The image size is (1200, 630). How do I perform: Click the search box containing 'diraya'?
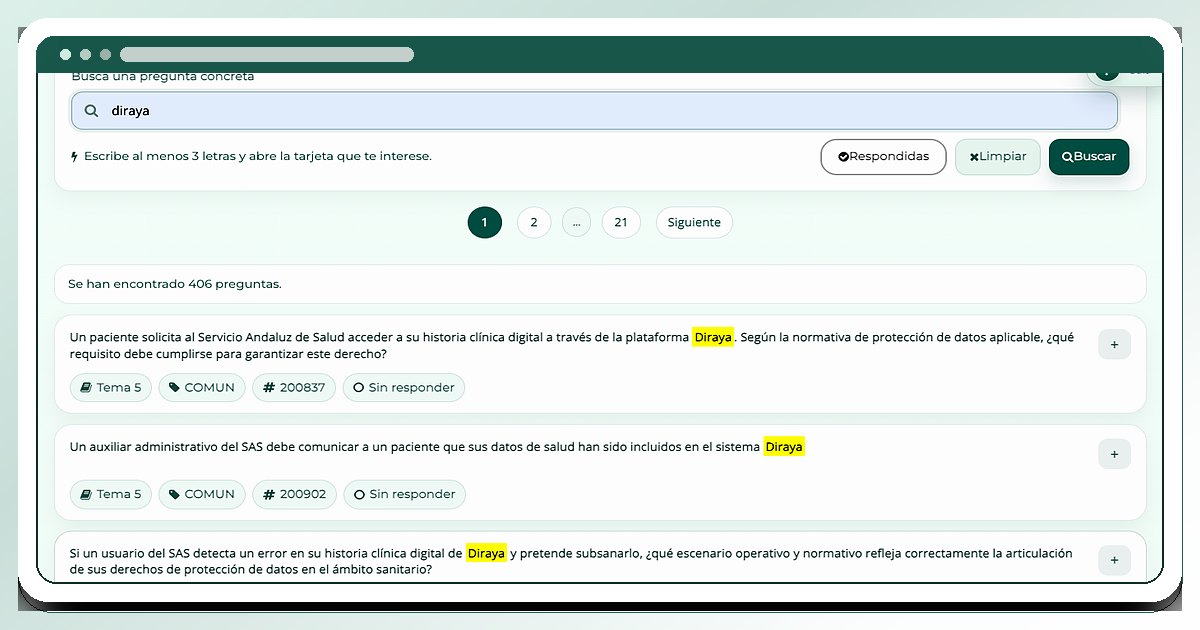(594, 111)
